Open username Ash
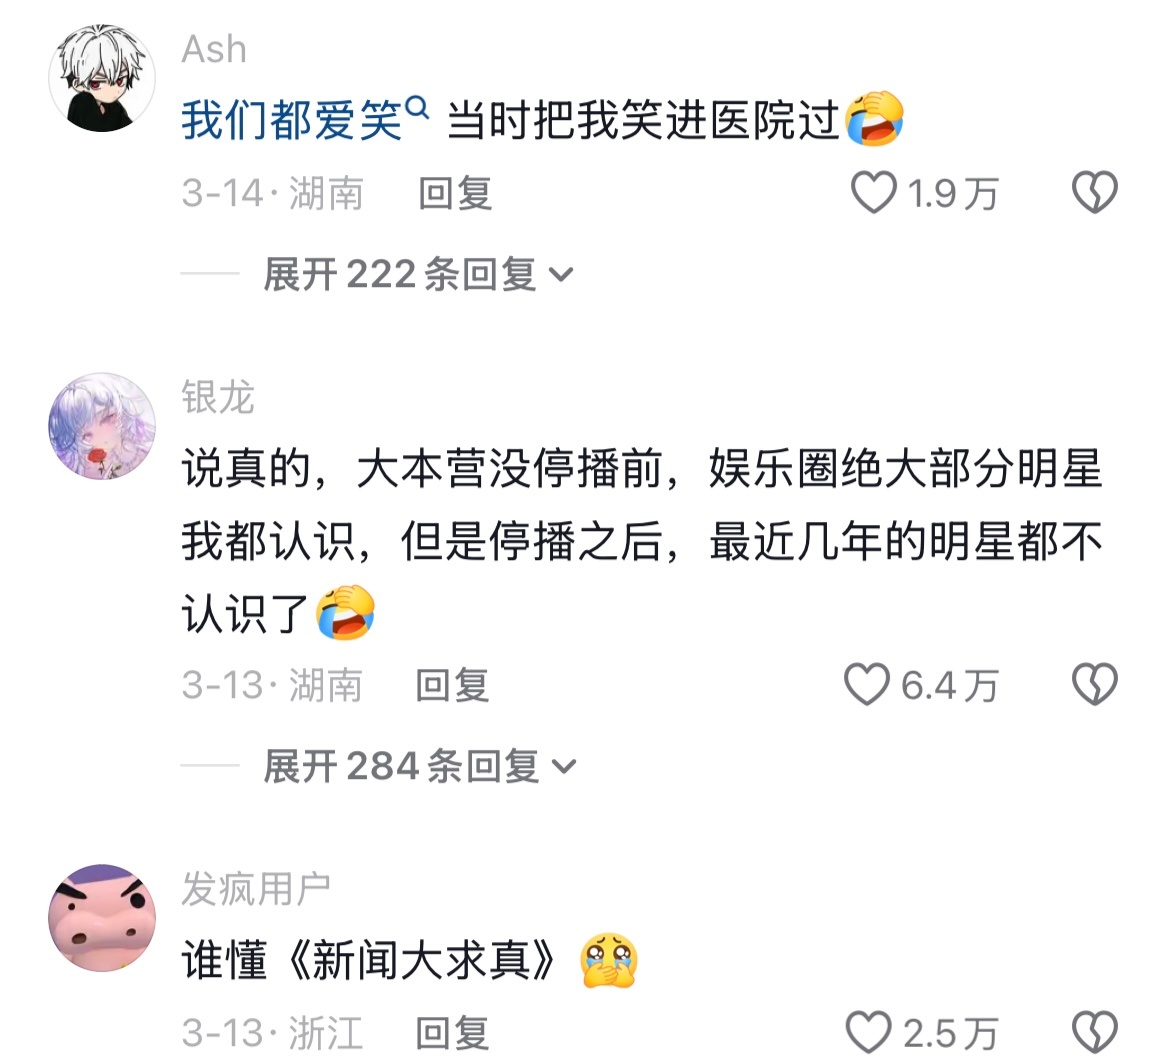 point(214,50)
